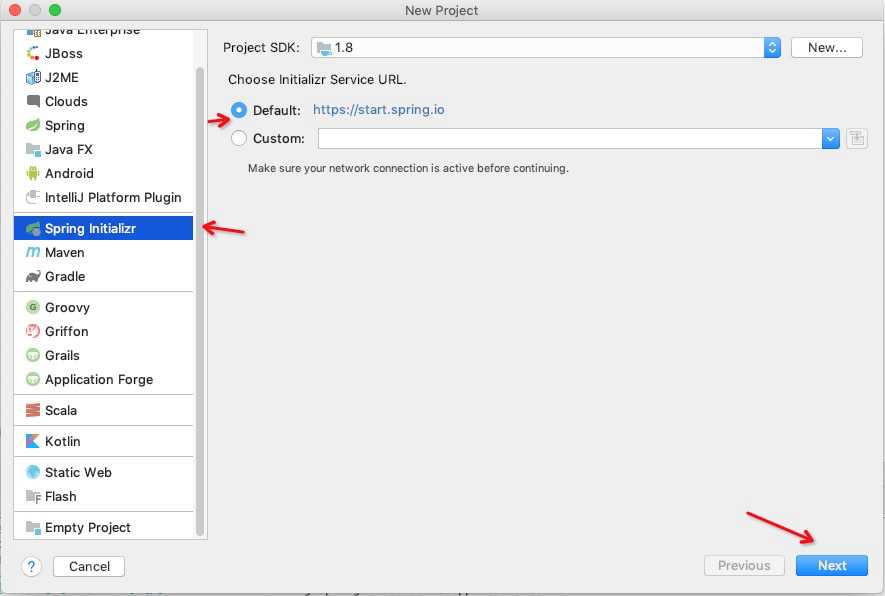
Task: Click the Android robot icon
Action: [33, 173]
